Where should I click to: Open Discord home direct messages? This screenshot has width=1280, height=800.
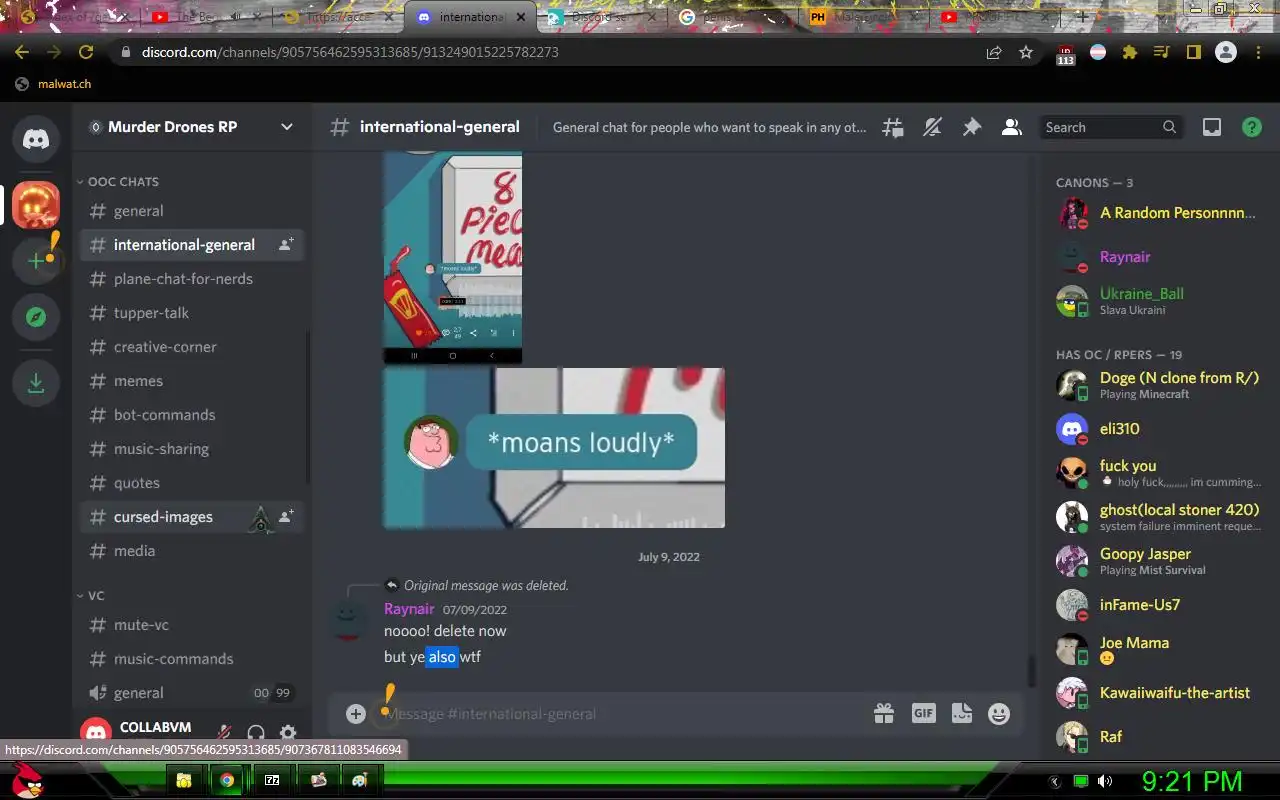click(36, 139)
